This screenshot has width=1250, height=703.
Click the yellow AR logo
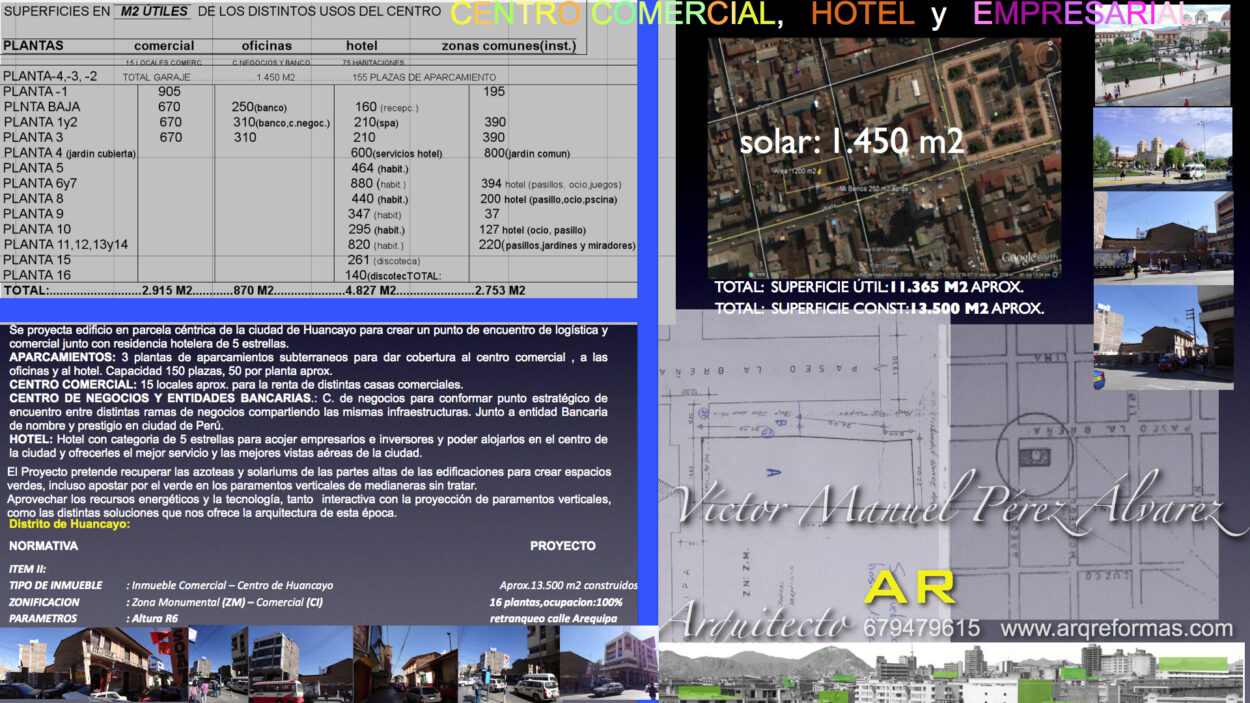pyautogui.click(x=911, y=588)
